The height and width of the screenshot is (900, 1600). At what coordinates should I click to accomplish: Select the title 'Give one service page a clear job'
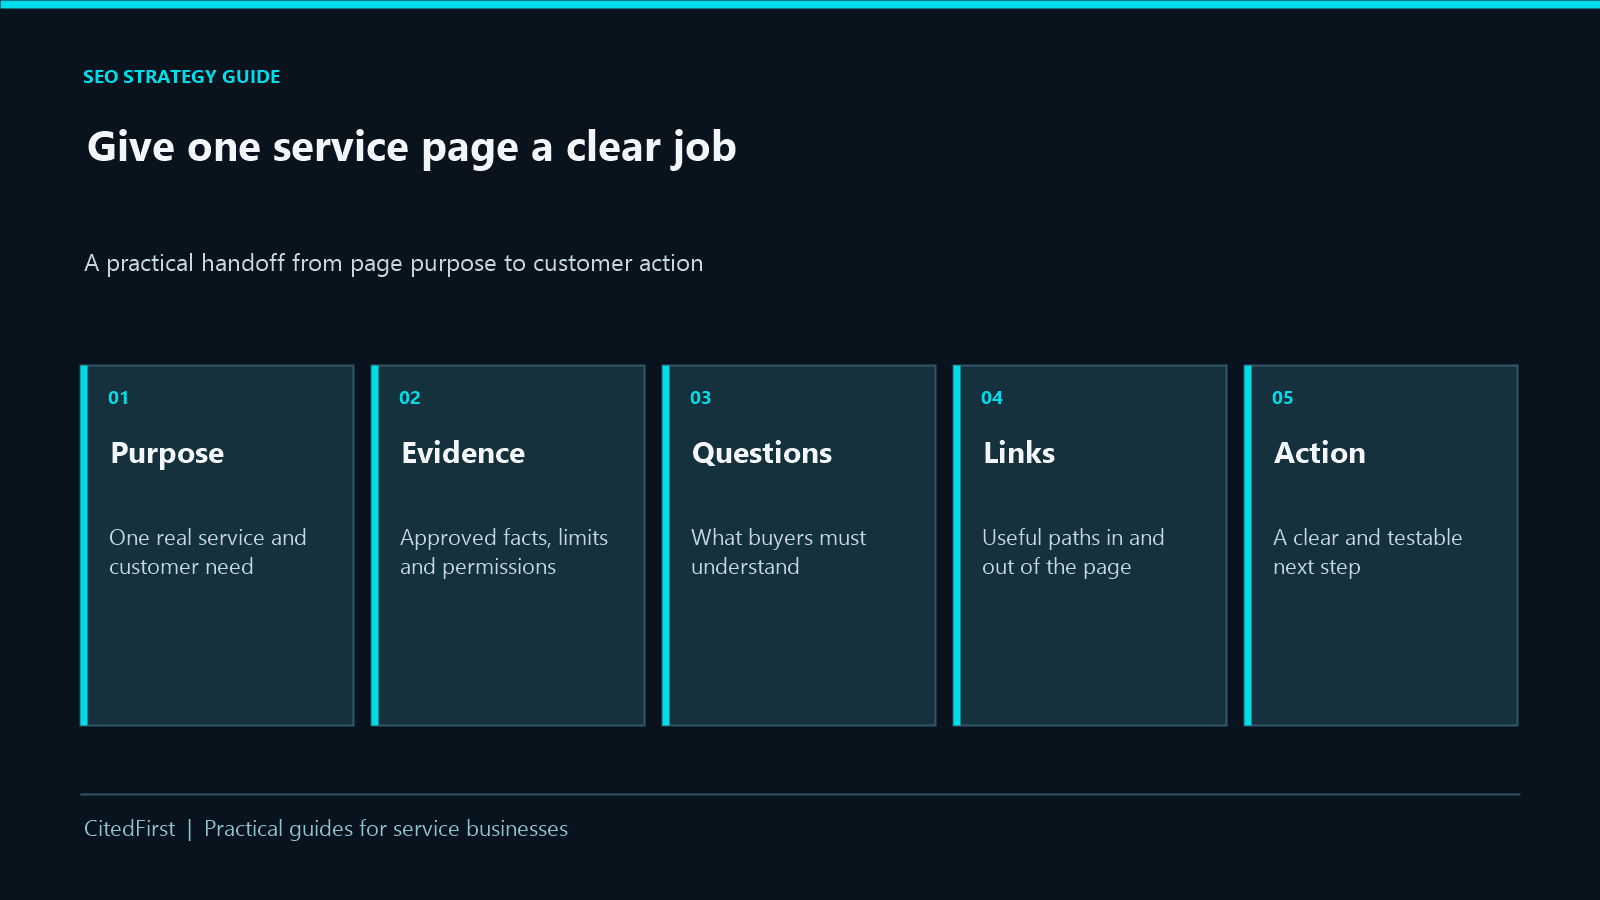(412, 147)
